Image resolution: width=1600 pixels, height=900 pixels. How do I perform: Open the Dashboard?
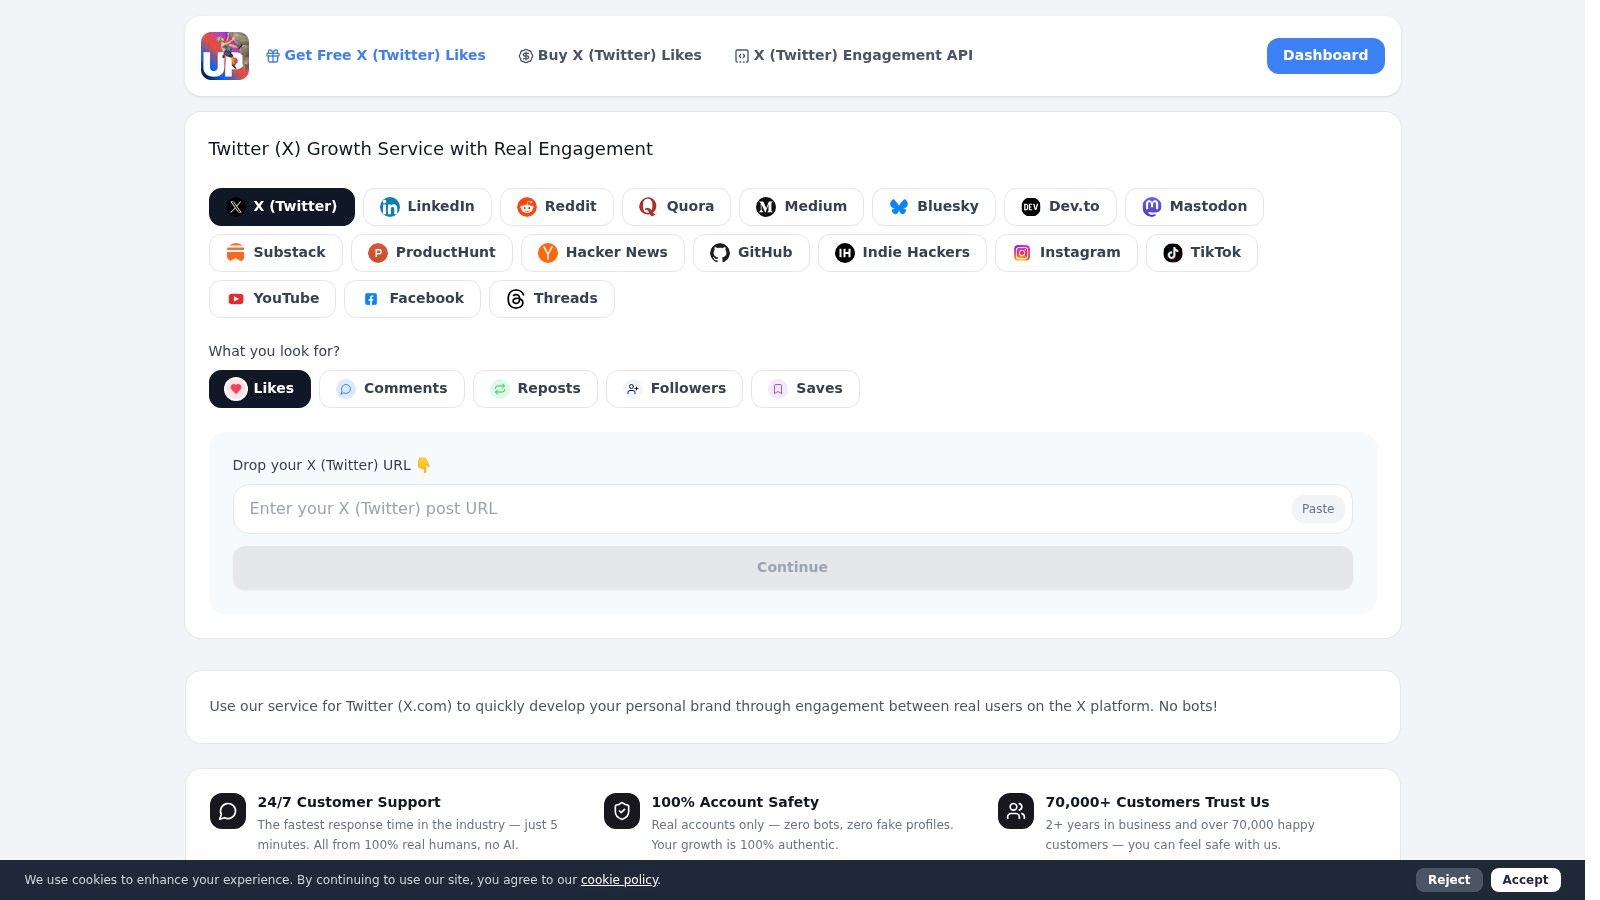point(1326,56)
